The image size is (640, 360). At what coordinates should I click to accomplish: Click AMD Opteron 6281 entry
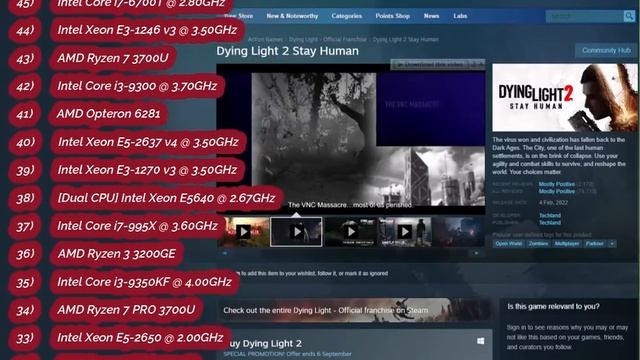click(x=108, y=114)
